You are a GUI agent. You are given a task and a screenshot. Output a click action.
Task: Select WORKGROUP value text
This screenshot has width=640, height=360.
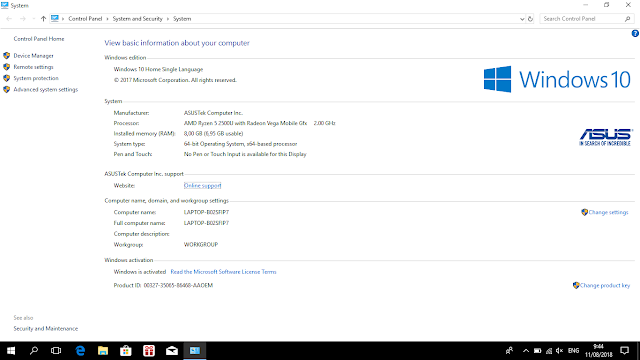coord(201,244)
